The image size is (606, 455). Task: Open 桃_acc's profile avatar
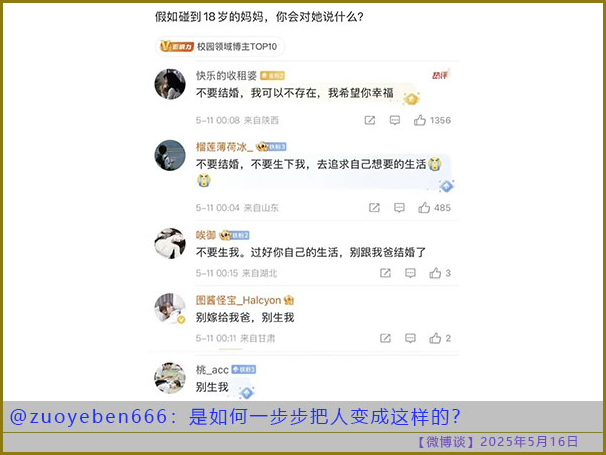click(170, 378)
